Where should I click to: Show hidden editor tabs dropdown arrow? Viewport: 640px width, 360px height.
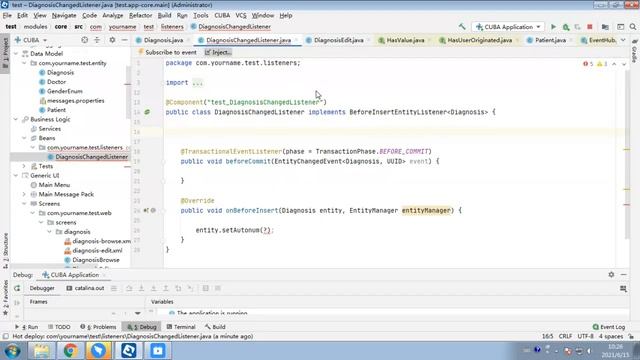tap(623, 40)
